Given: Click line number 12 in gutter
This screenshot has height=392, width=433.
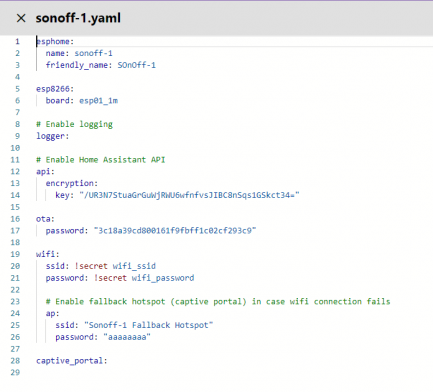Looking at the screenshot, I should tap(15, 172).
